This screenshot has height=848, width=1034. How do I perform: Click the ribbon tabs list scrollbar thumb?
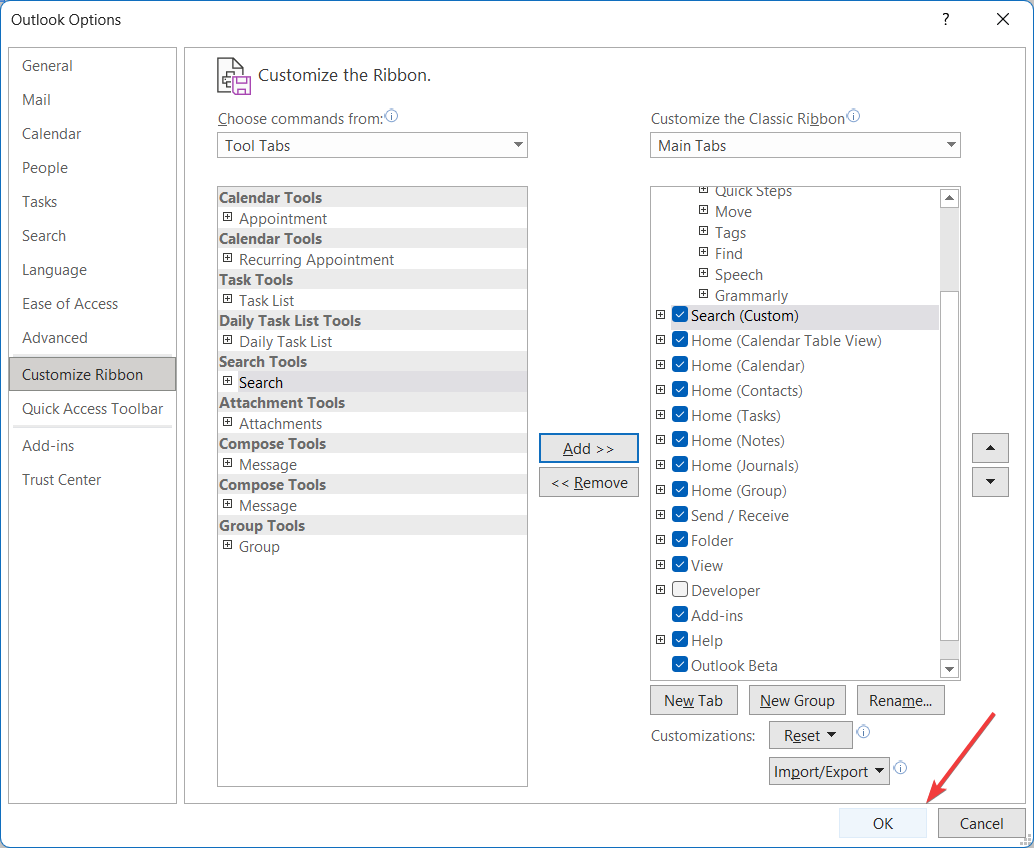click(949, 466)
